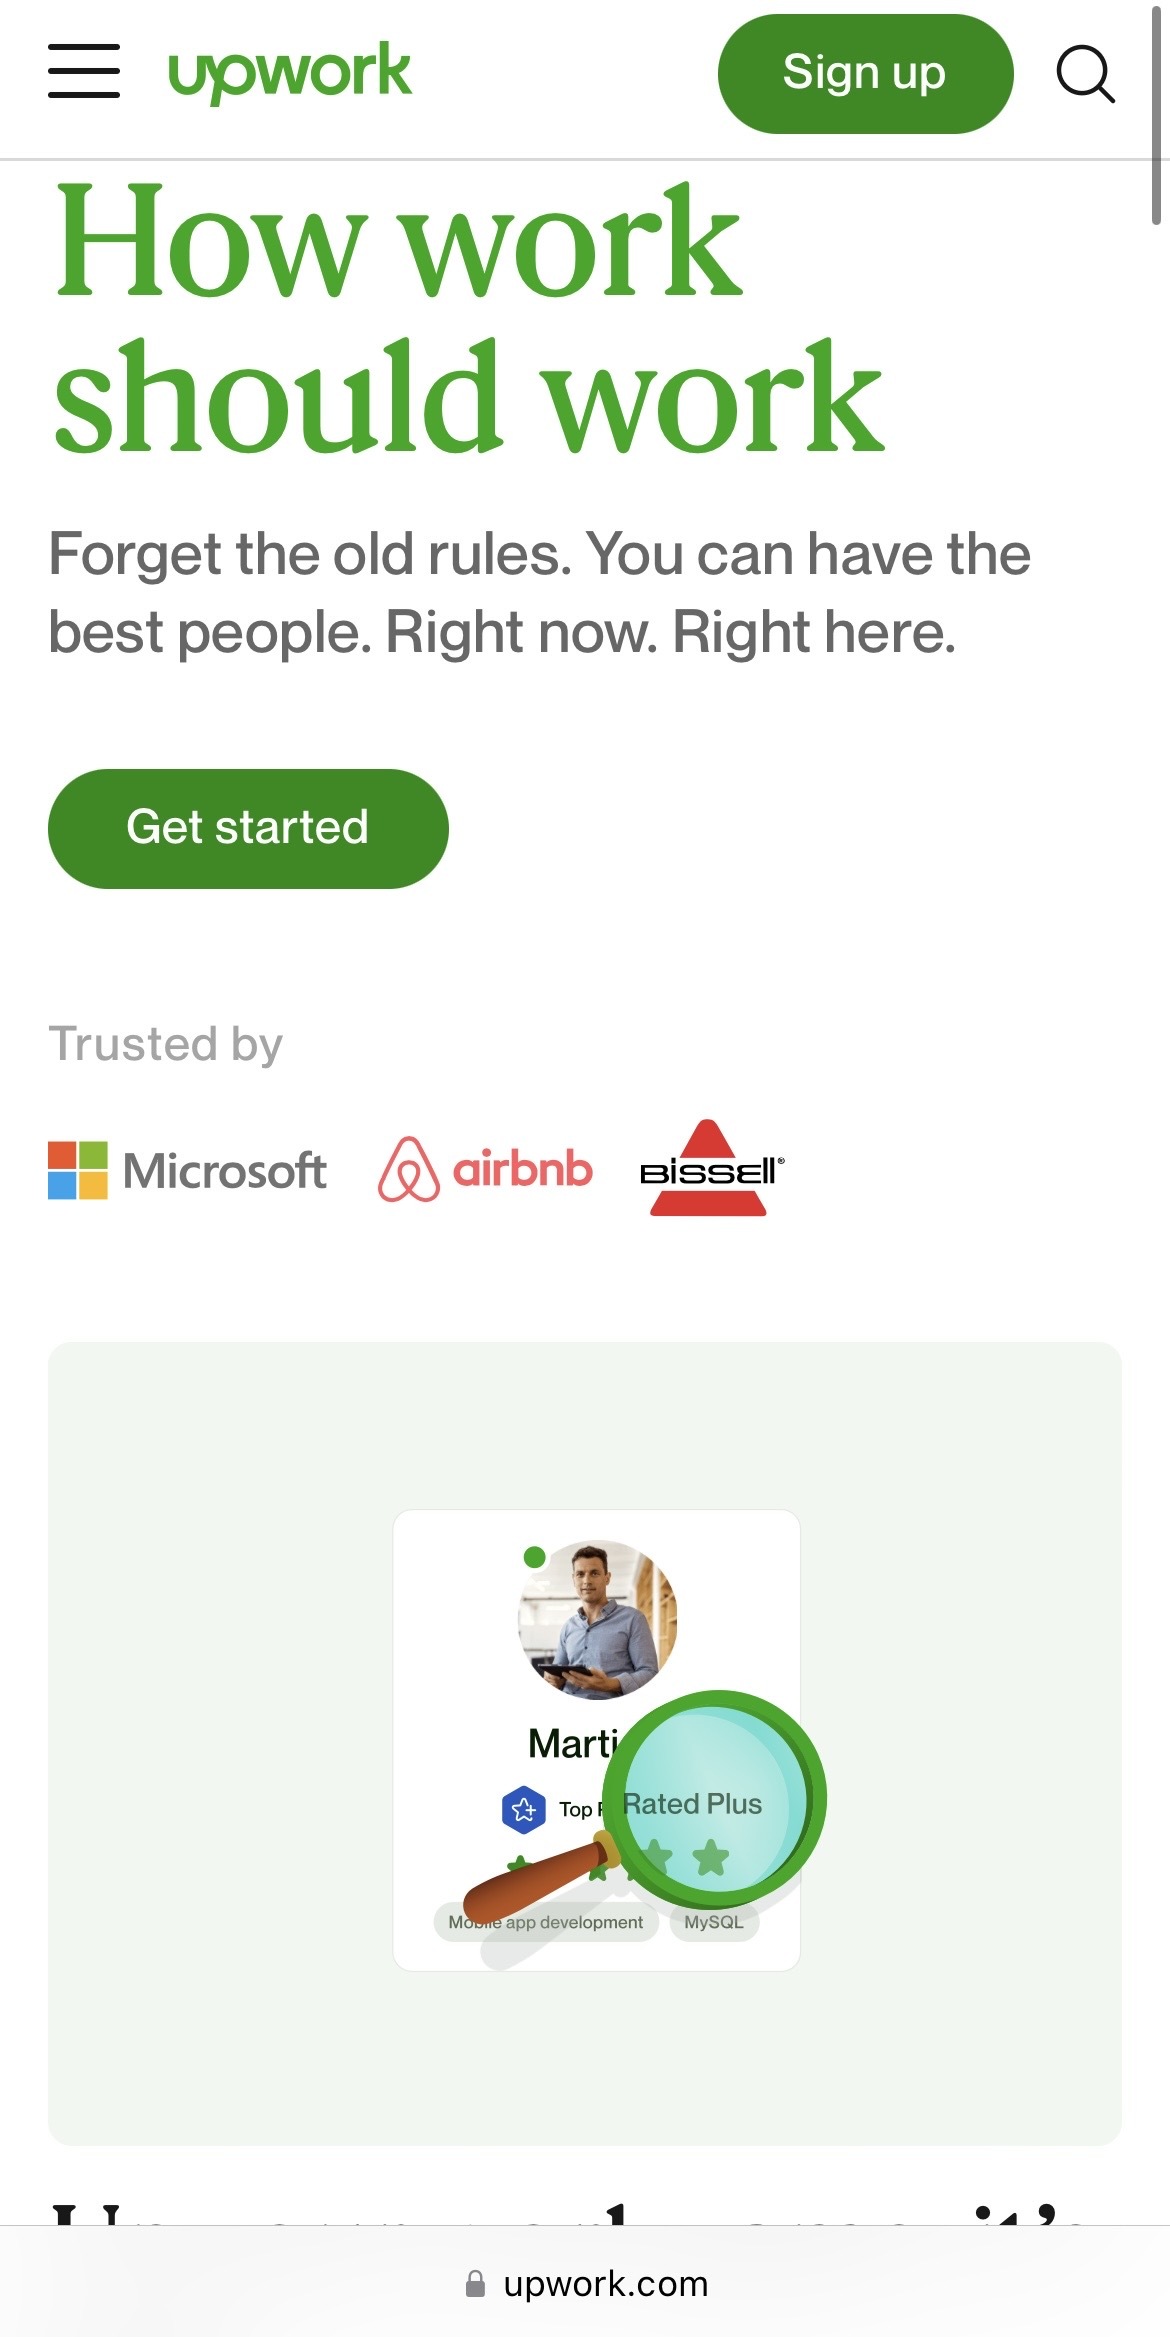Click the Get started button
This screenshot has height=2337, width=1170.
(x=248, y=828)
